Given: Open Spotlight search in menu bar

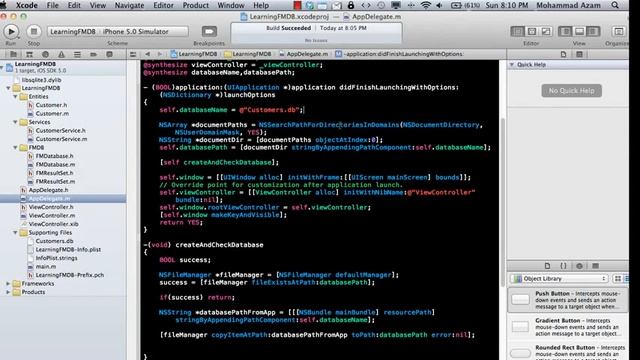Looking at the screenshot, I should [x=615, y=5].
